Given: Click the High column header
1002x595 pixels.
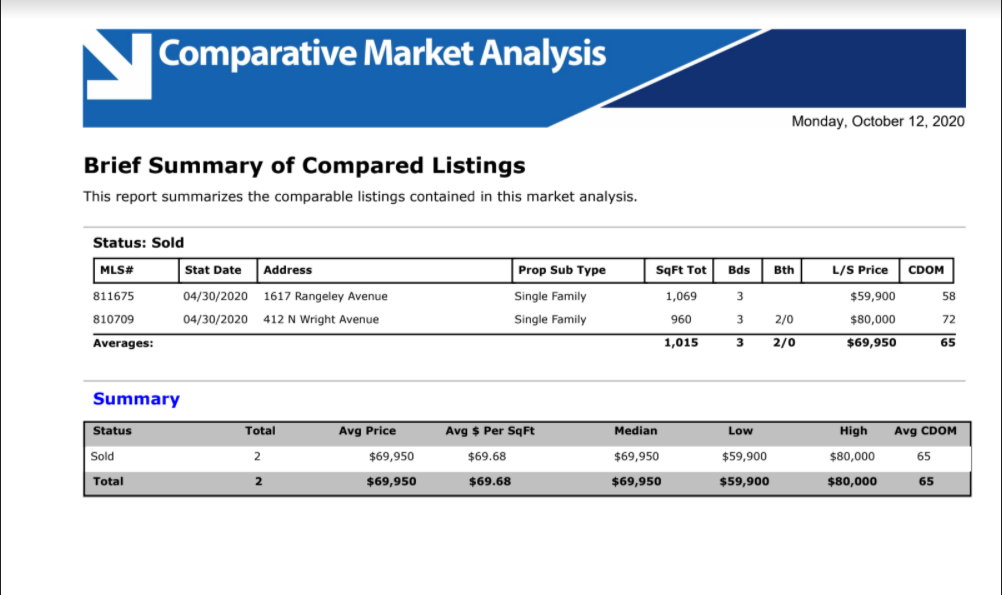Looking at the screenshot, I should [853, 431].
